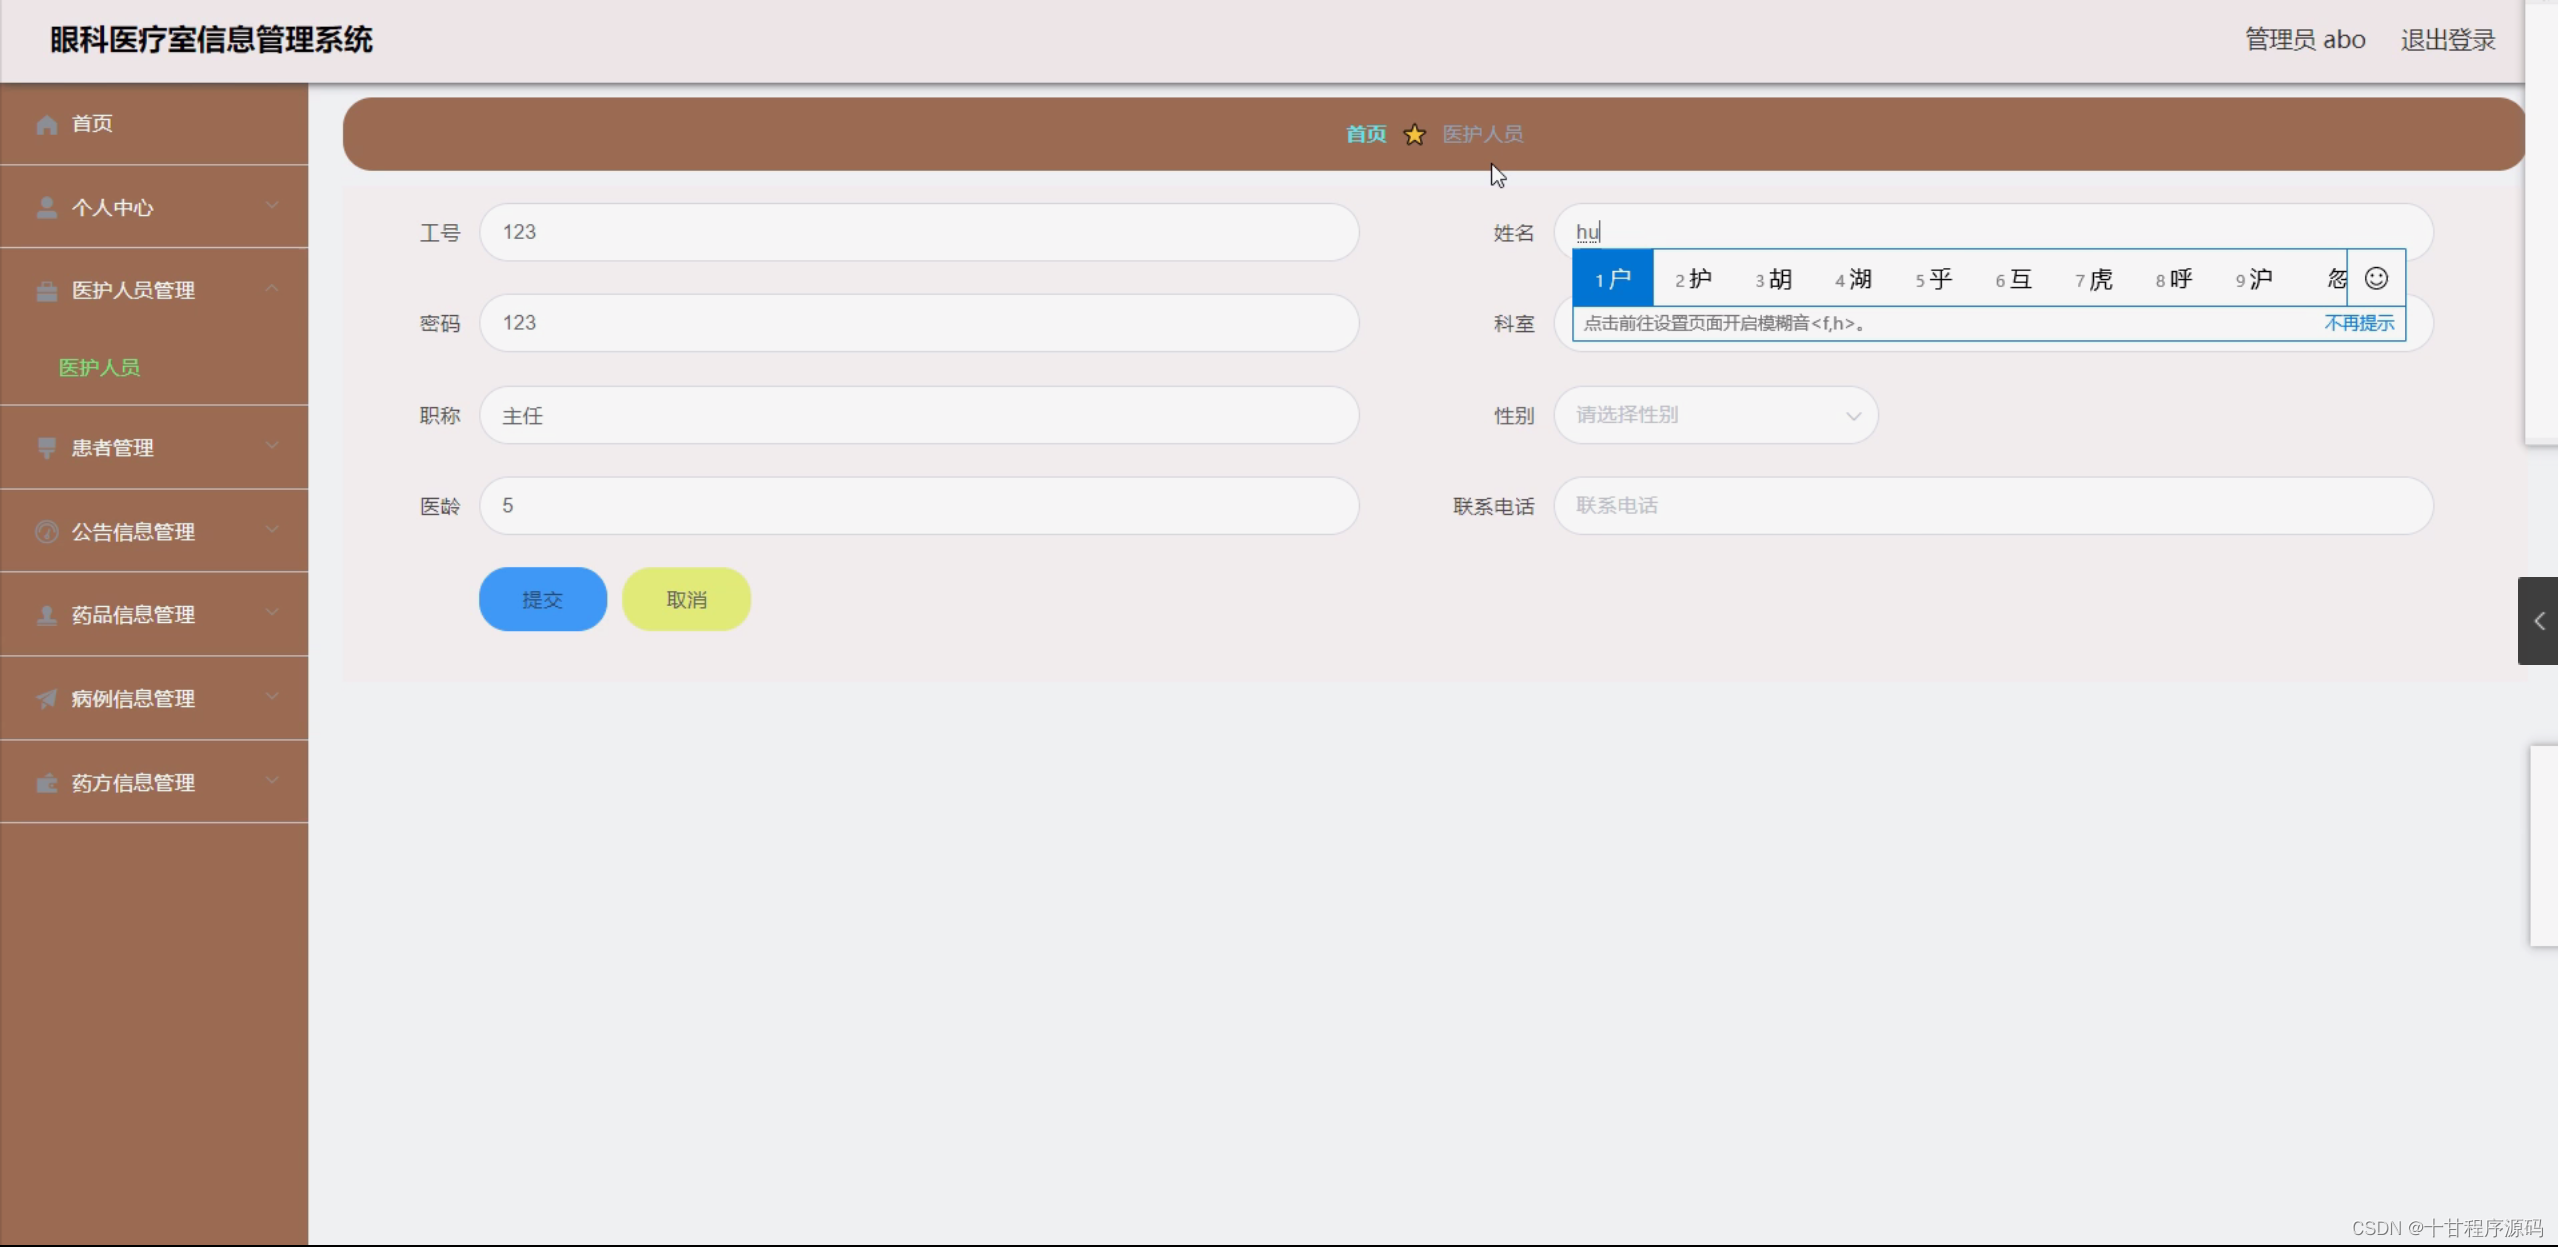2558x1247 pixels.
Task: Choose candidate 护 in the IME bar
Action: 1695,279
